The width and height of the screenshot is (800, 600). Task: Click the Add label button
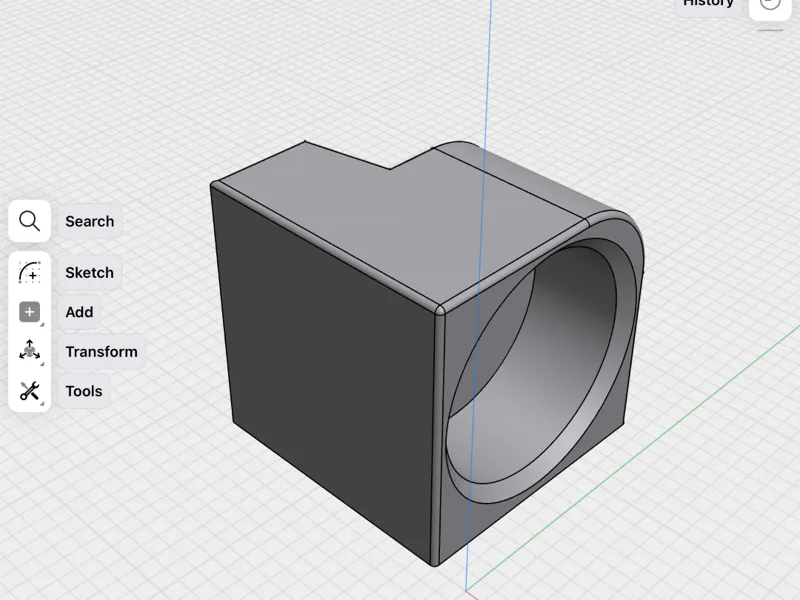click(79, 312)
